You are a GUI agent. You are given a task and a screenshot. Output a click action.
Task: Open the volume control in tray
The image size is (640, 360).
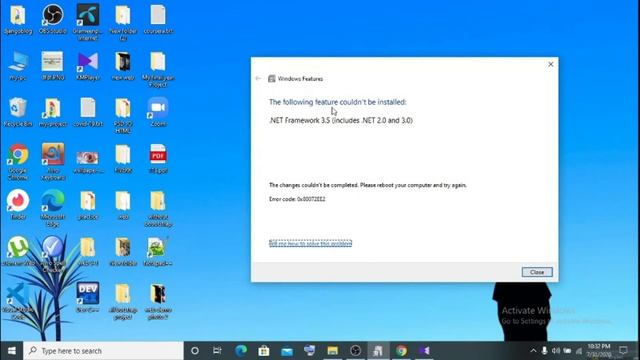[556, 351]
